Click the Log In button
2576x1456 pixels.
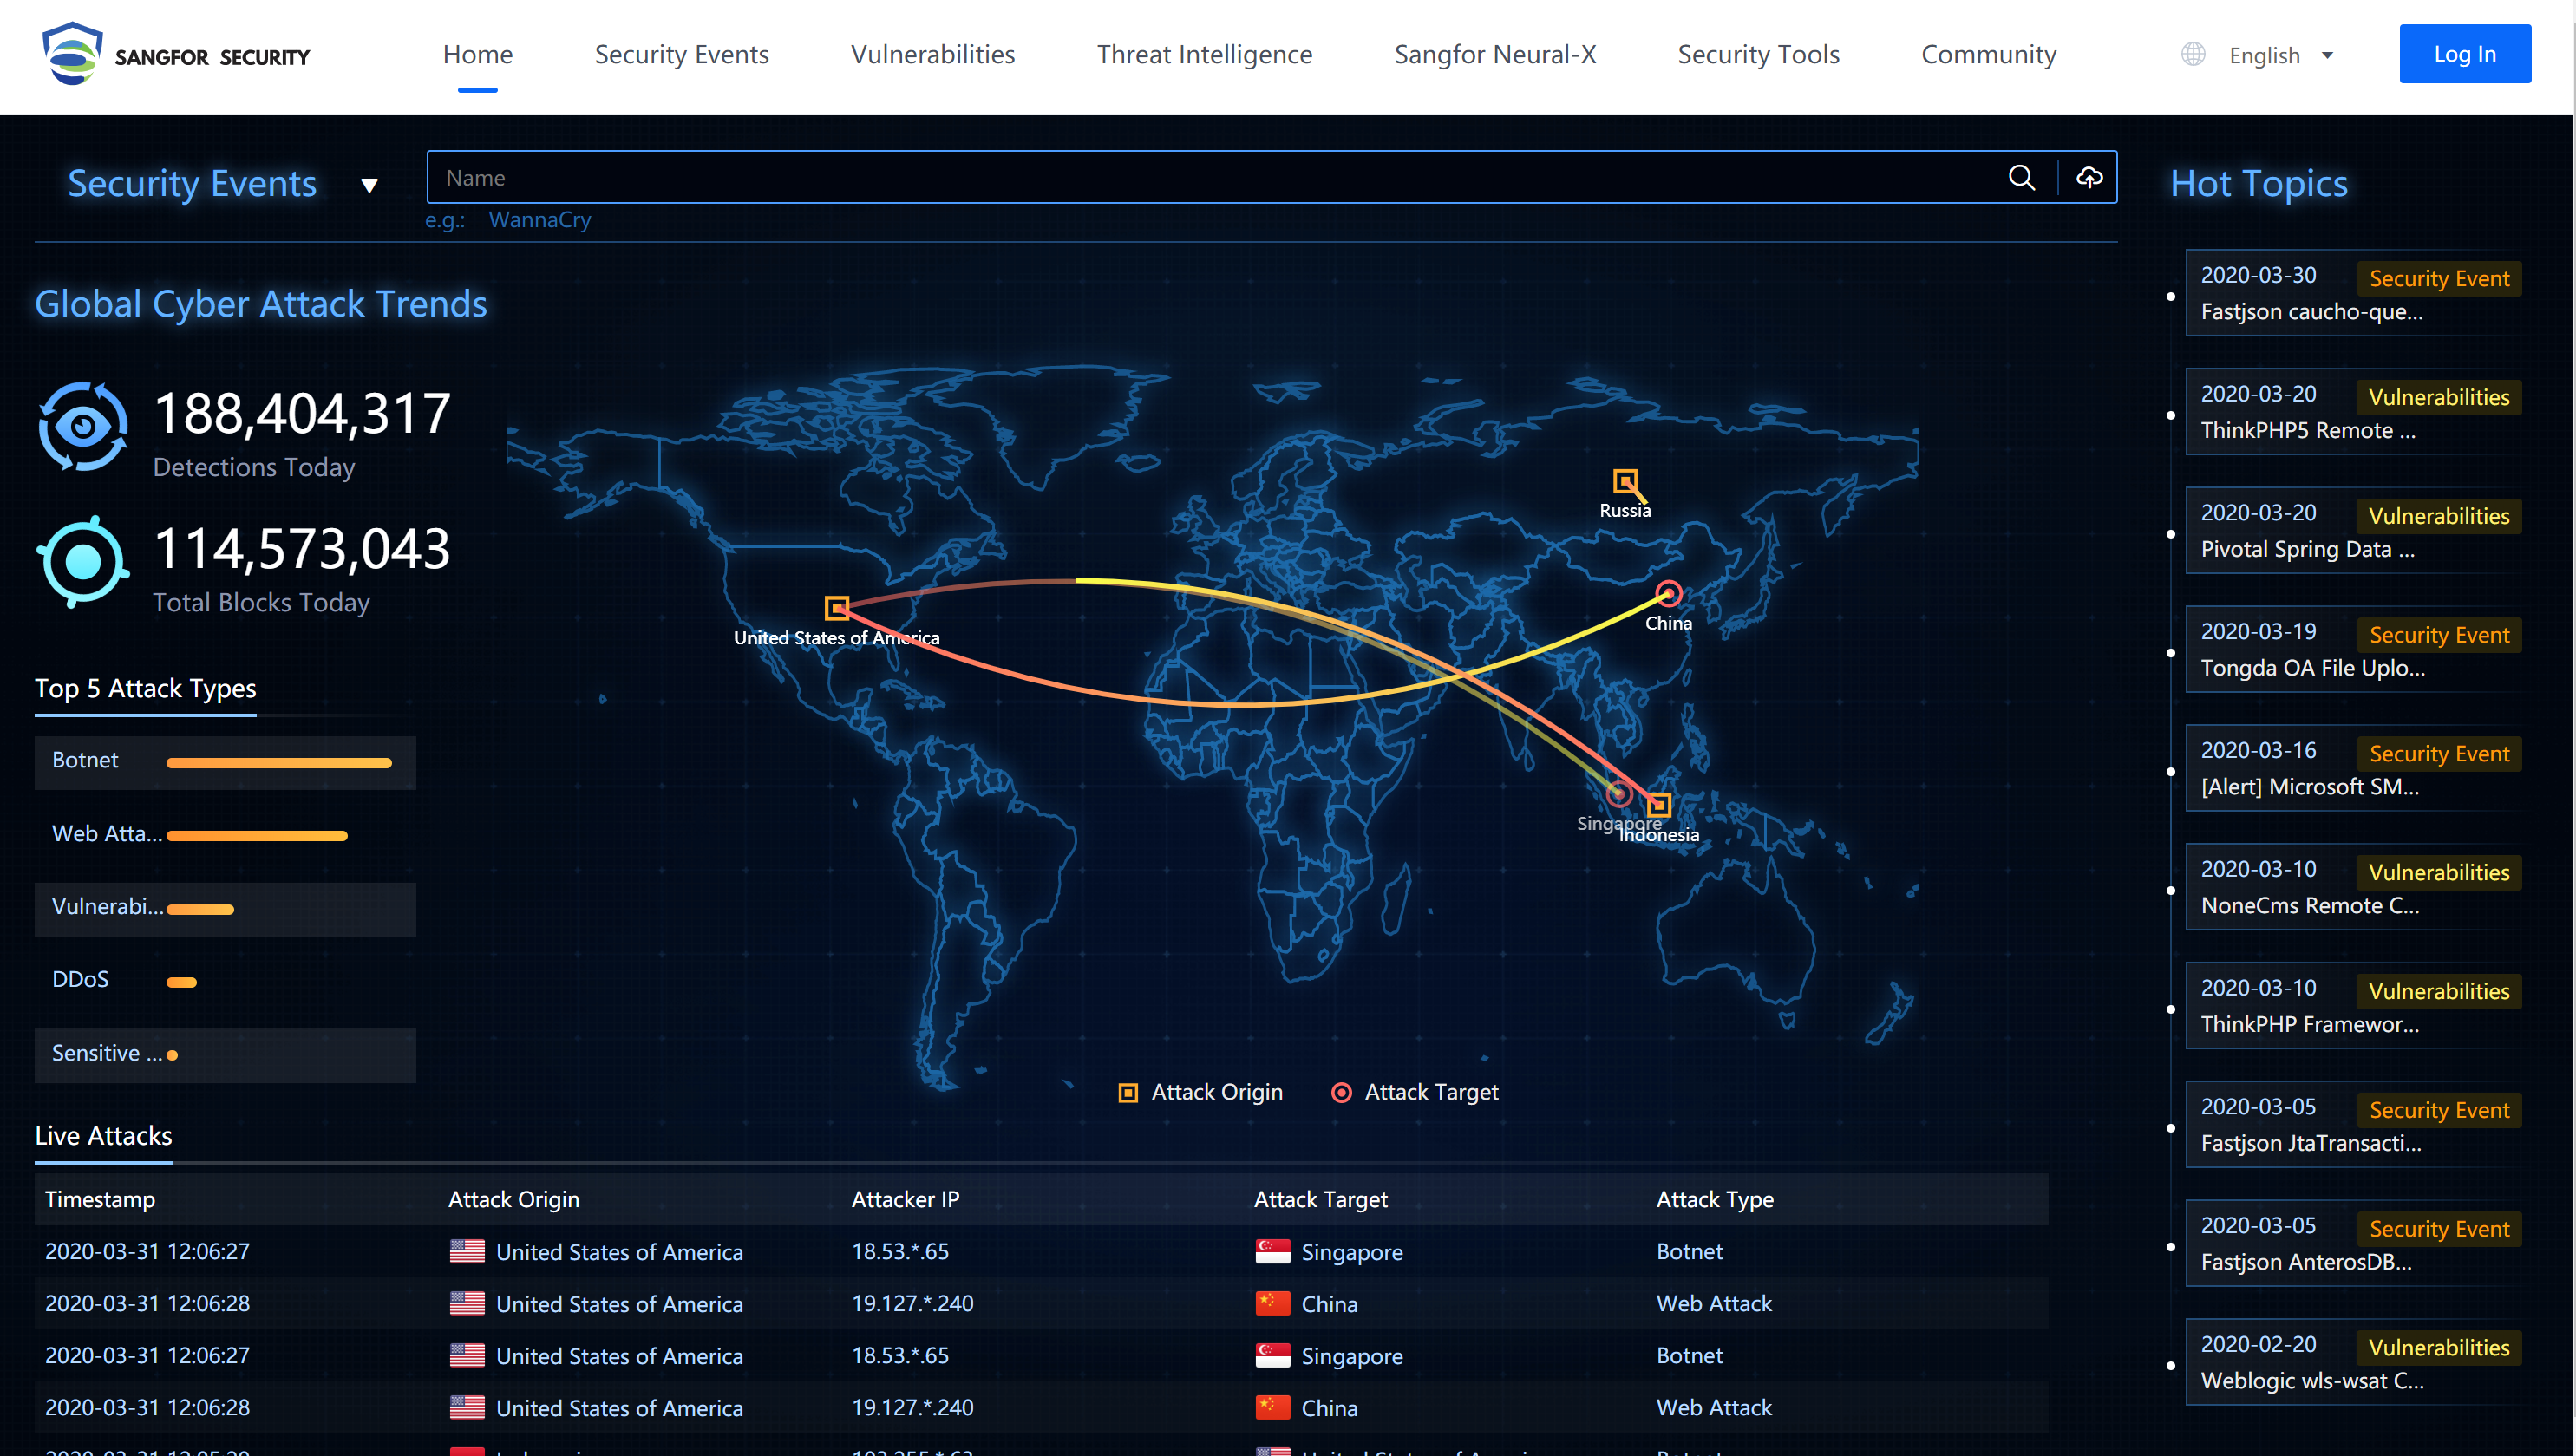tap(2464, 54)
